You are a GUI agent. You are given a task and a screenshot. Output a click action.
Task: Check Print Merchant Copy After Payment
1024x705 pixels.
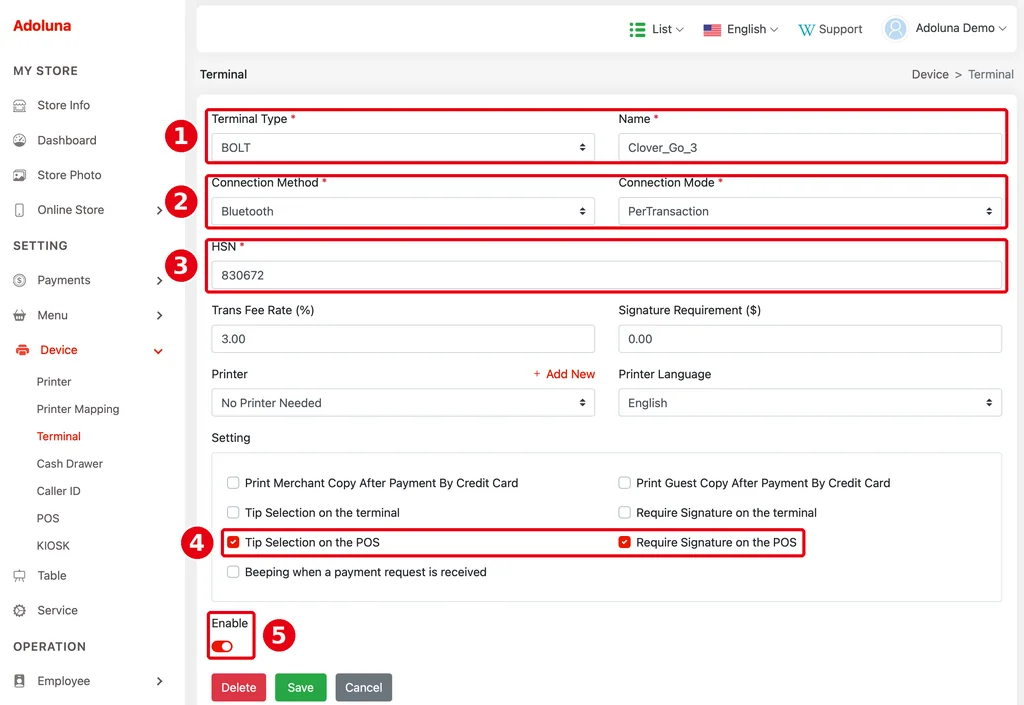point(233,482)
